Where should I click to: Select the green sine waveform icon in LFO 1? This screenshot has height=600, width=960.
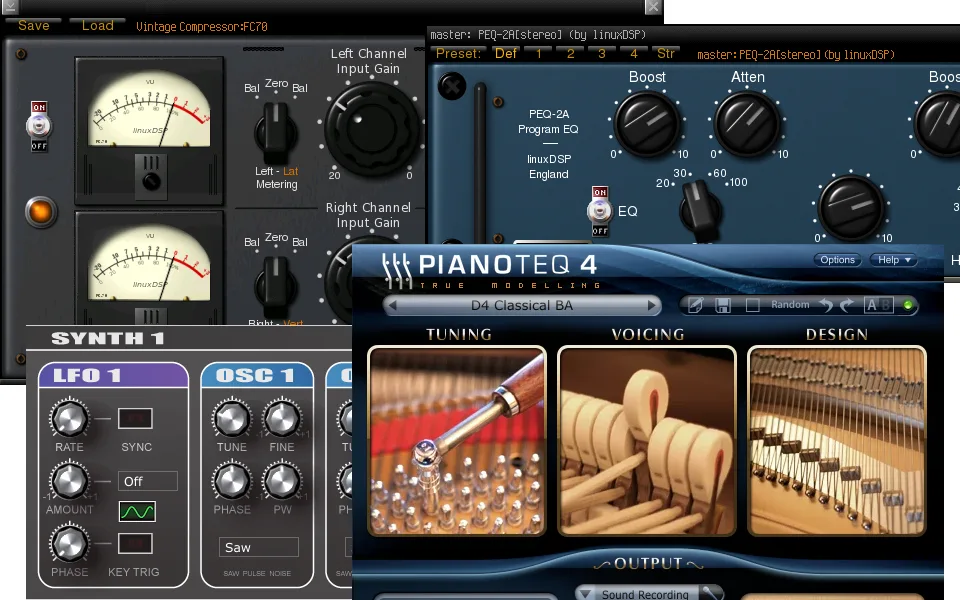coord(137,512)
